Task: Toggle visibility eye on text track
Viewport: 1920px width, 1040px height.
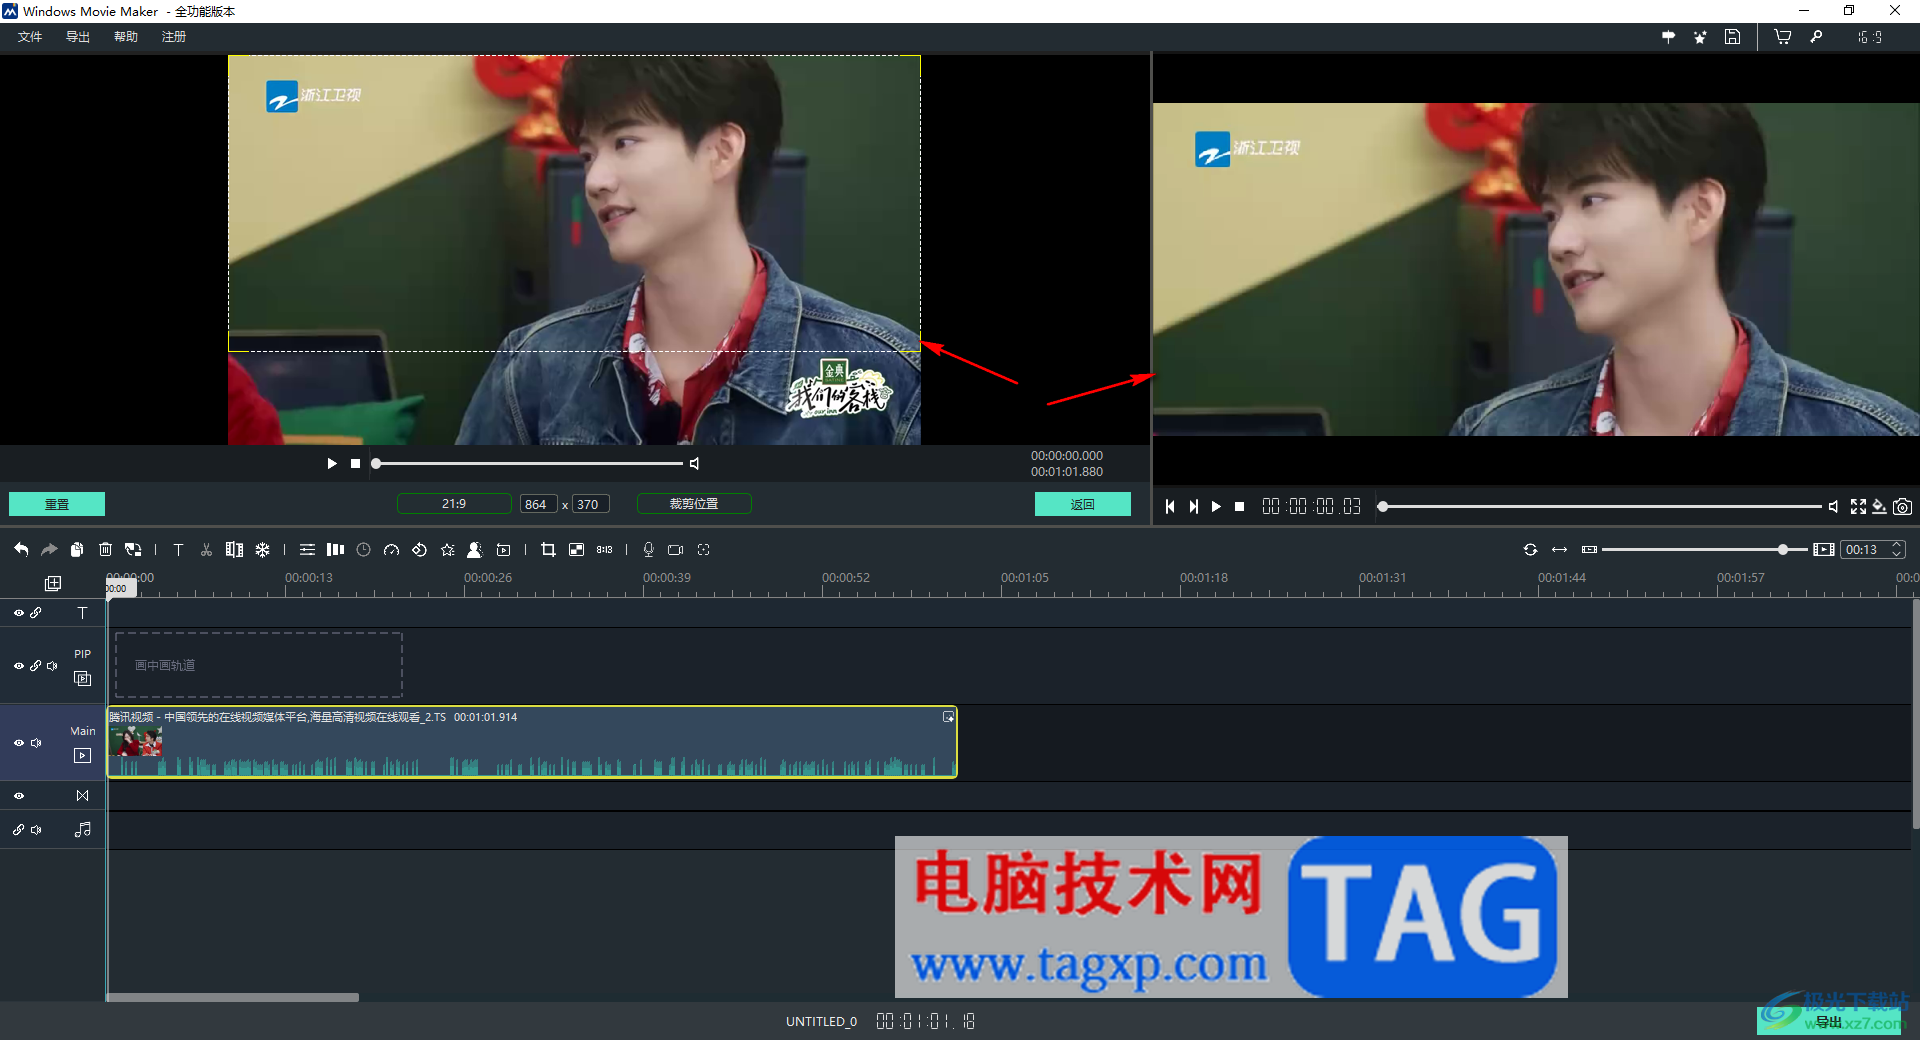Action: click(x=18, y=613)
